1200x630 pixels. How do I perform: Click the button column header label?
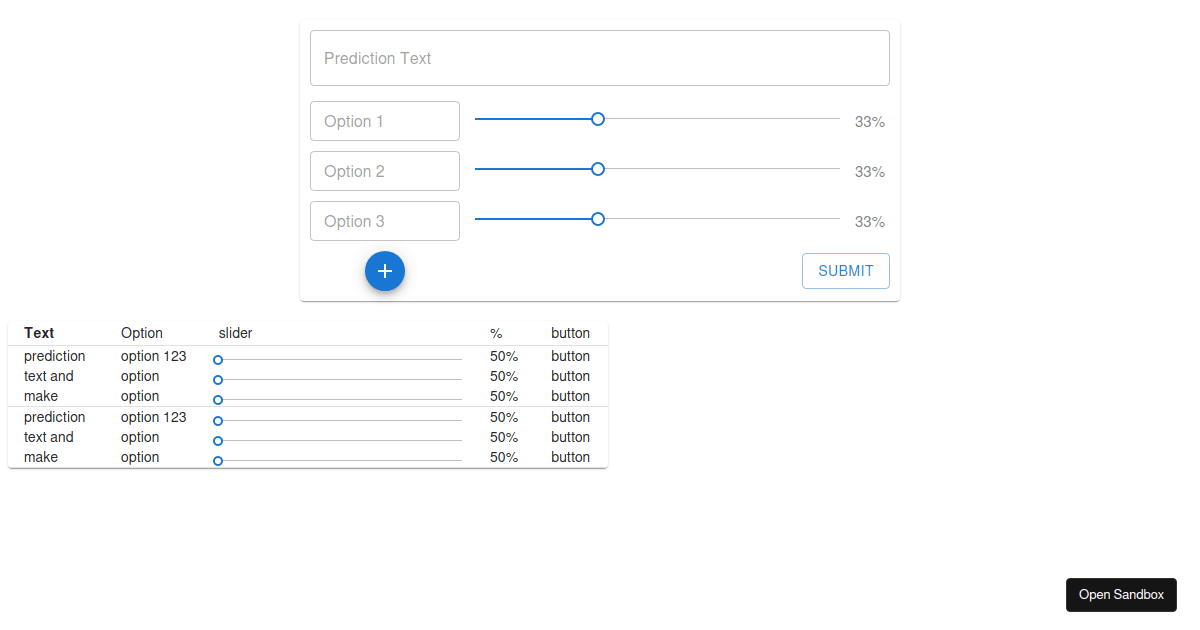[x=570, y=333]
